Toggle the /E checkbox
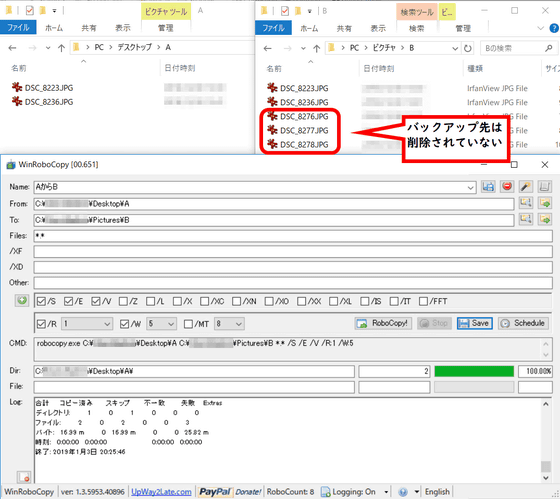Screen dimensions: 560x499 click(x=68, y=301)
